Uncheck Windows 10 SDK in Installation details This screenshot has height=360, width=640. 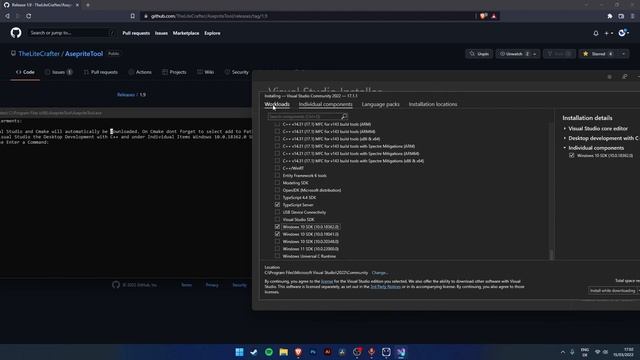point(571,155)
